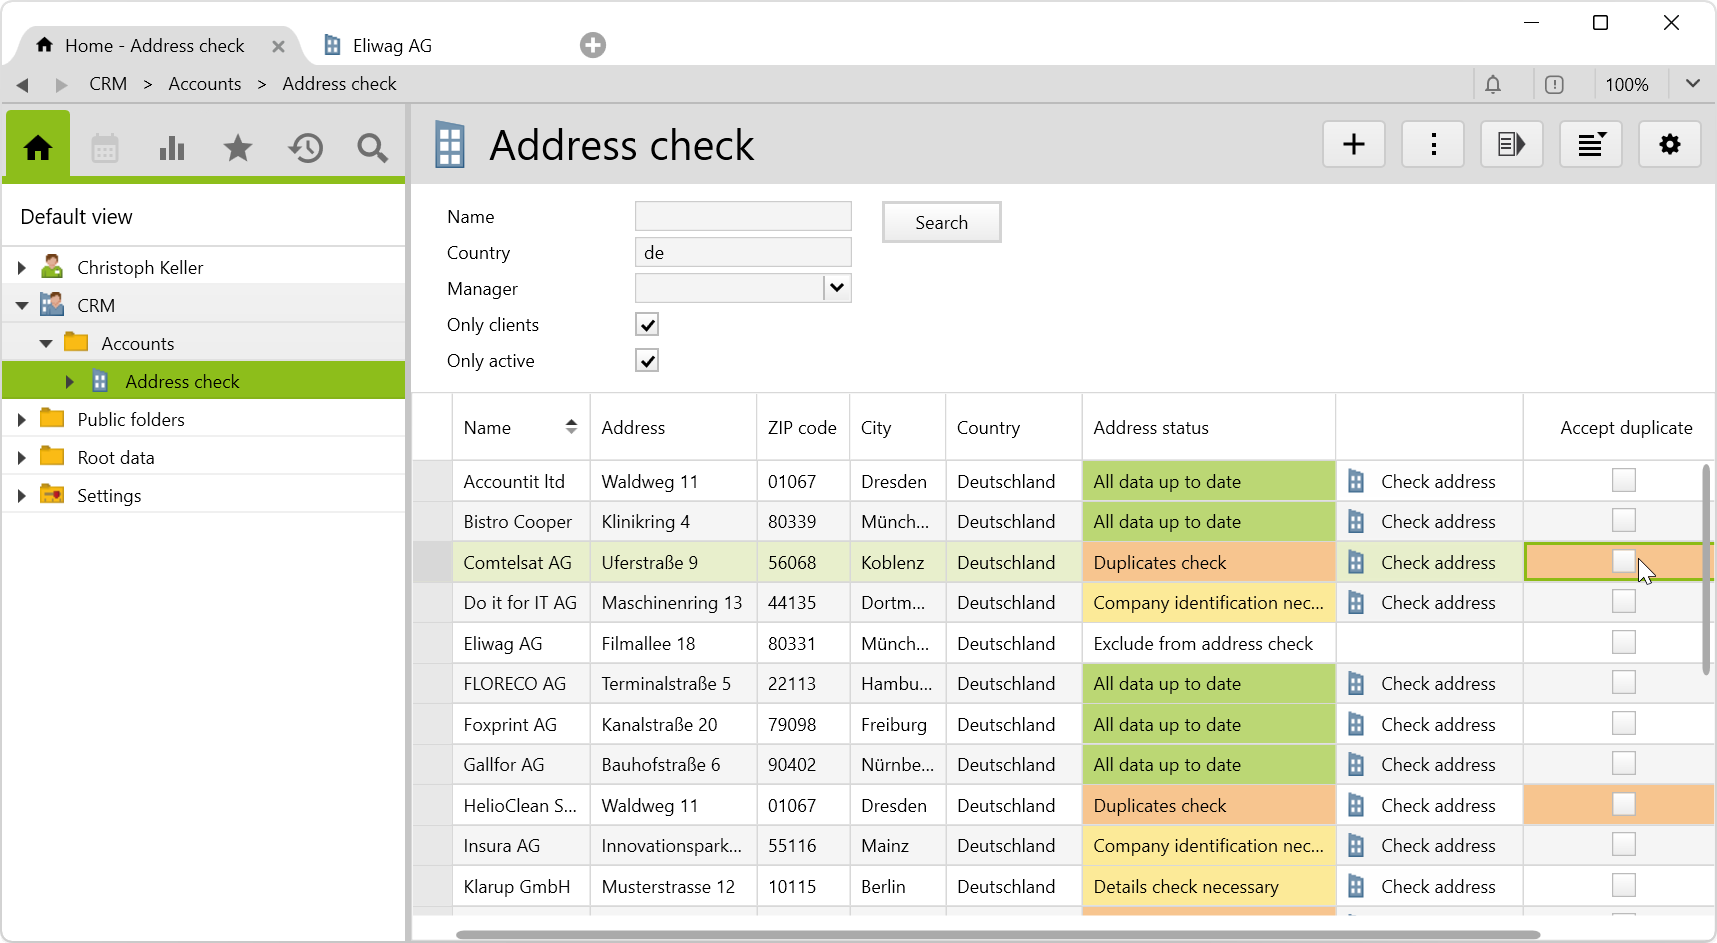Open the calendar view icon in sidebar
This screenshot has height=943, width=1717.
pyautogui.click(x=105, y=149)
